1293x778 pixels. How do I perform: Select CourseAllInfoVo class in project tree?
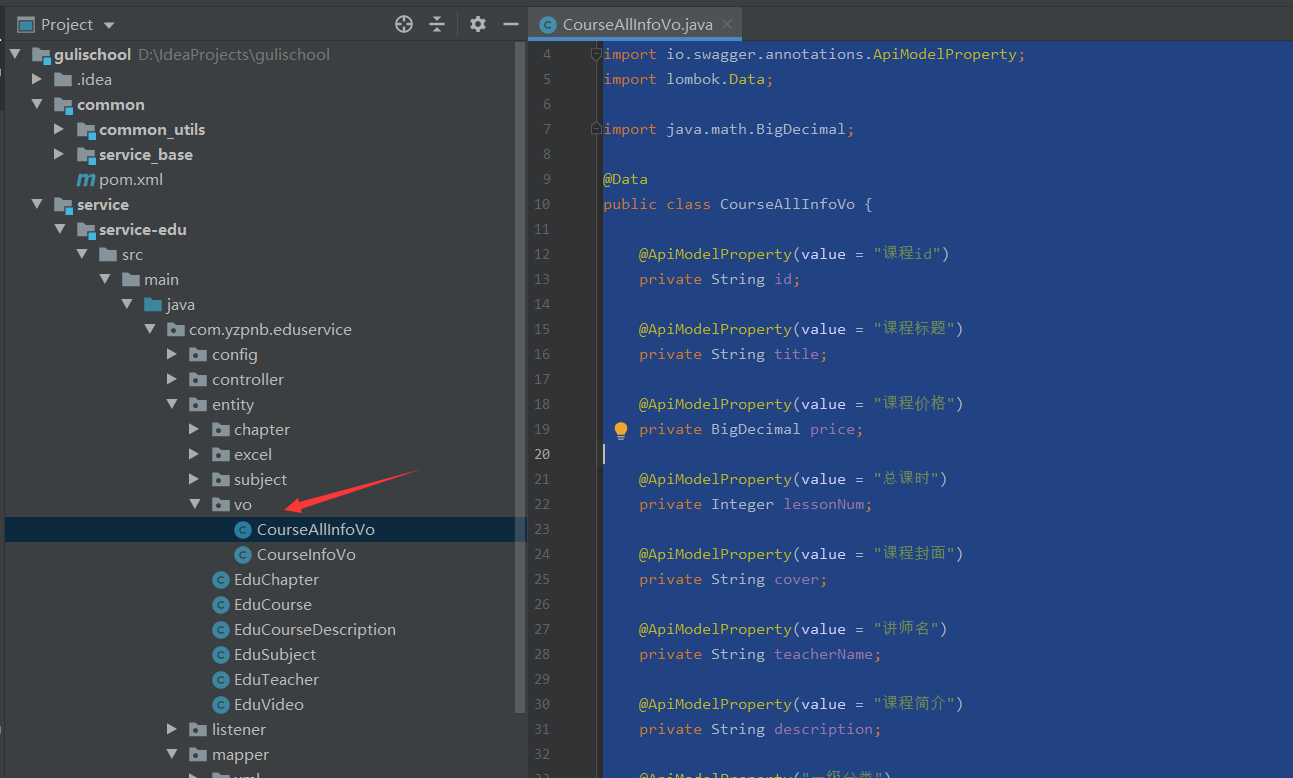pyautogui.click(x=316, y=529)
